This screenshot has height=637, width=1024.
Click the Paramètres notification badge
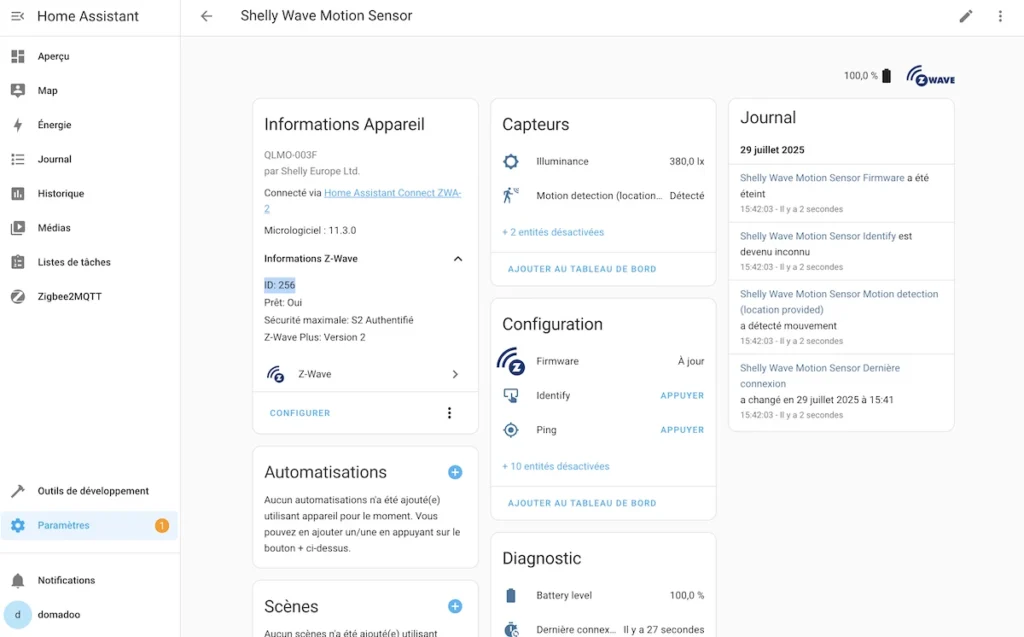[x=162, y=525]
